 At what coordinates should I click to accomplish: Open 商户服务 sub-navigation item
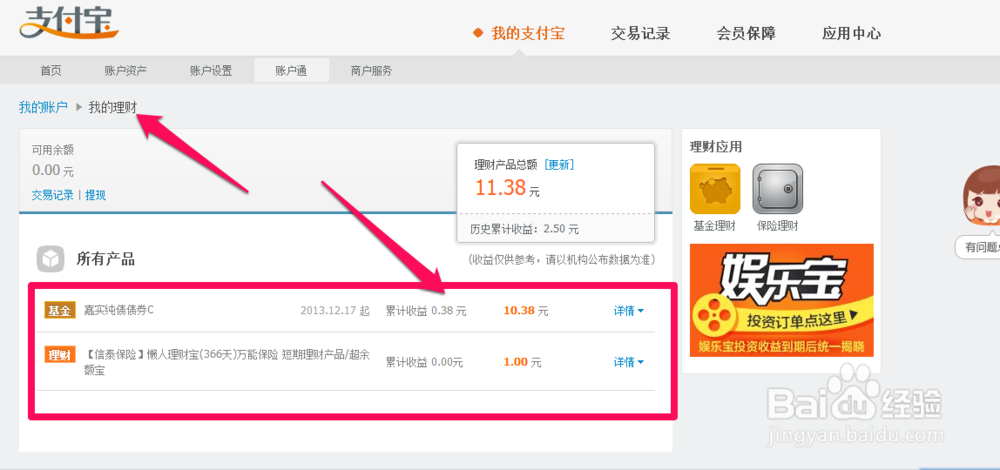(371, 71)
